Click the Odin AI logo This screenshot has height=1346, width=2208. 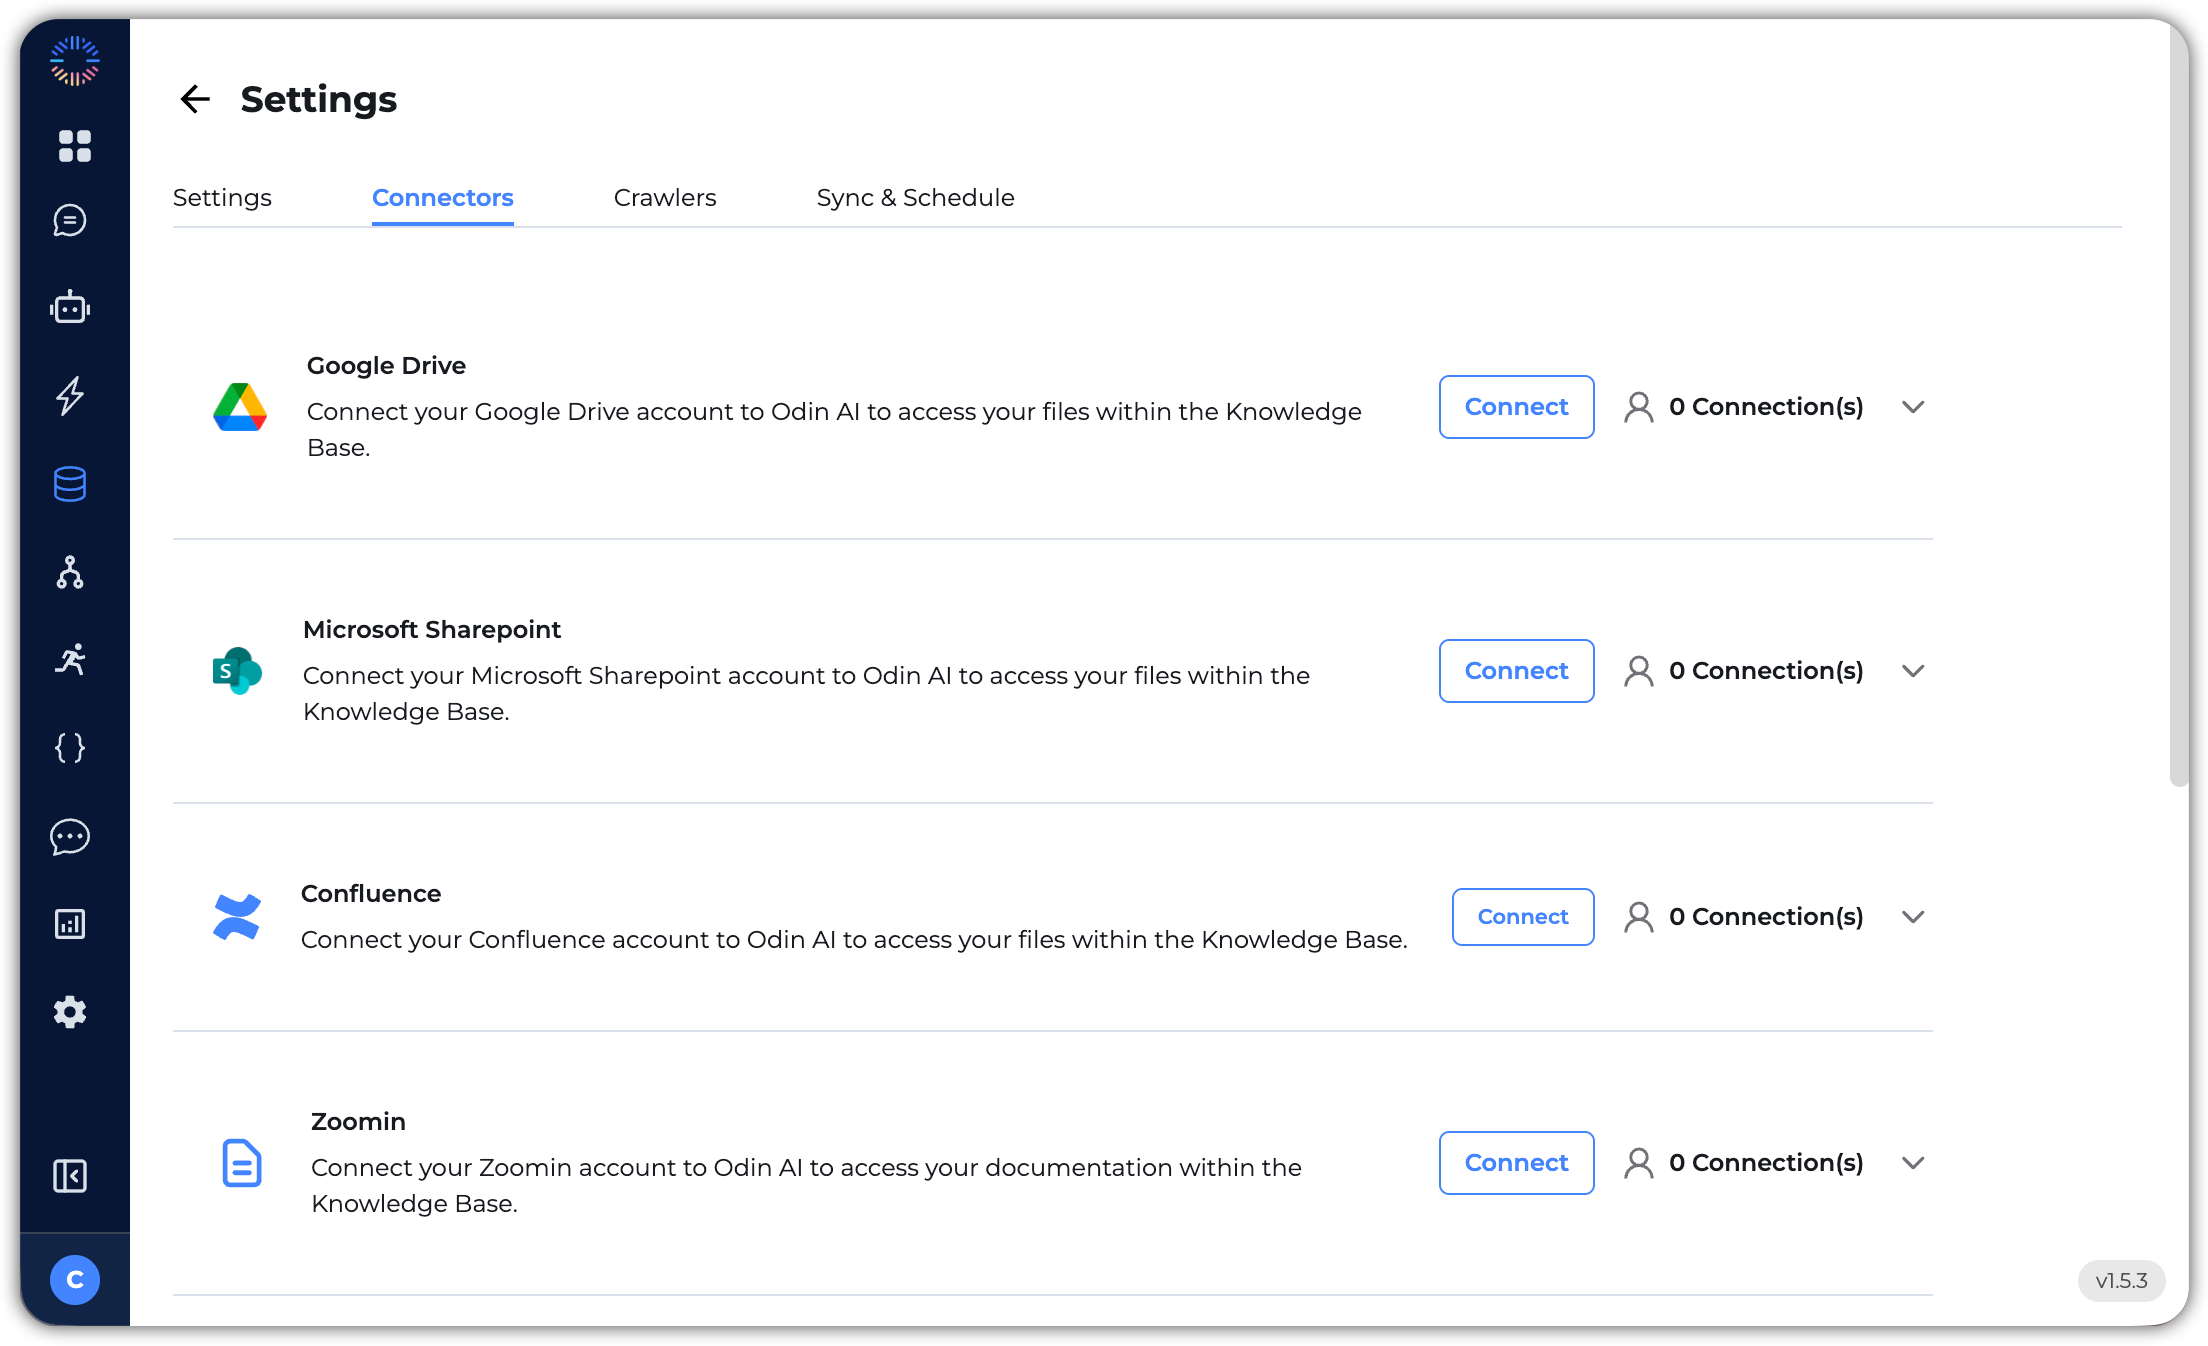click(74, 60)
